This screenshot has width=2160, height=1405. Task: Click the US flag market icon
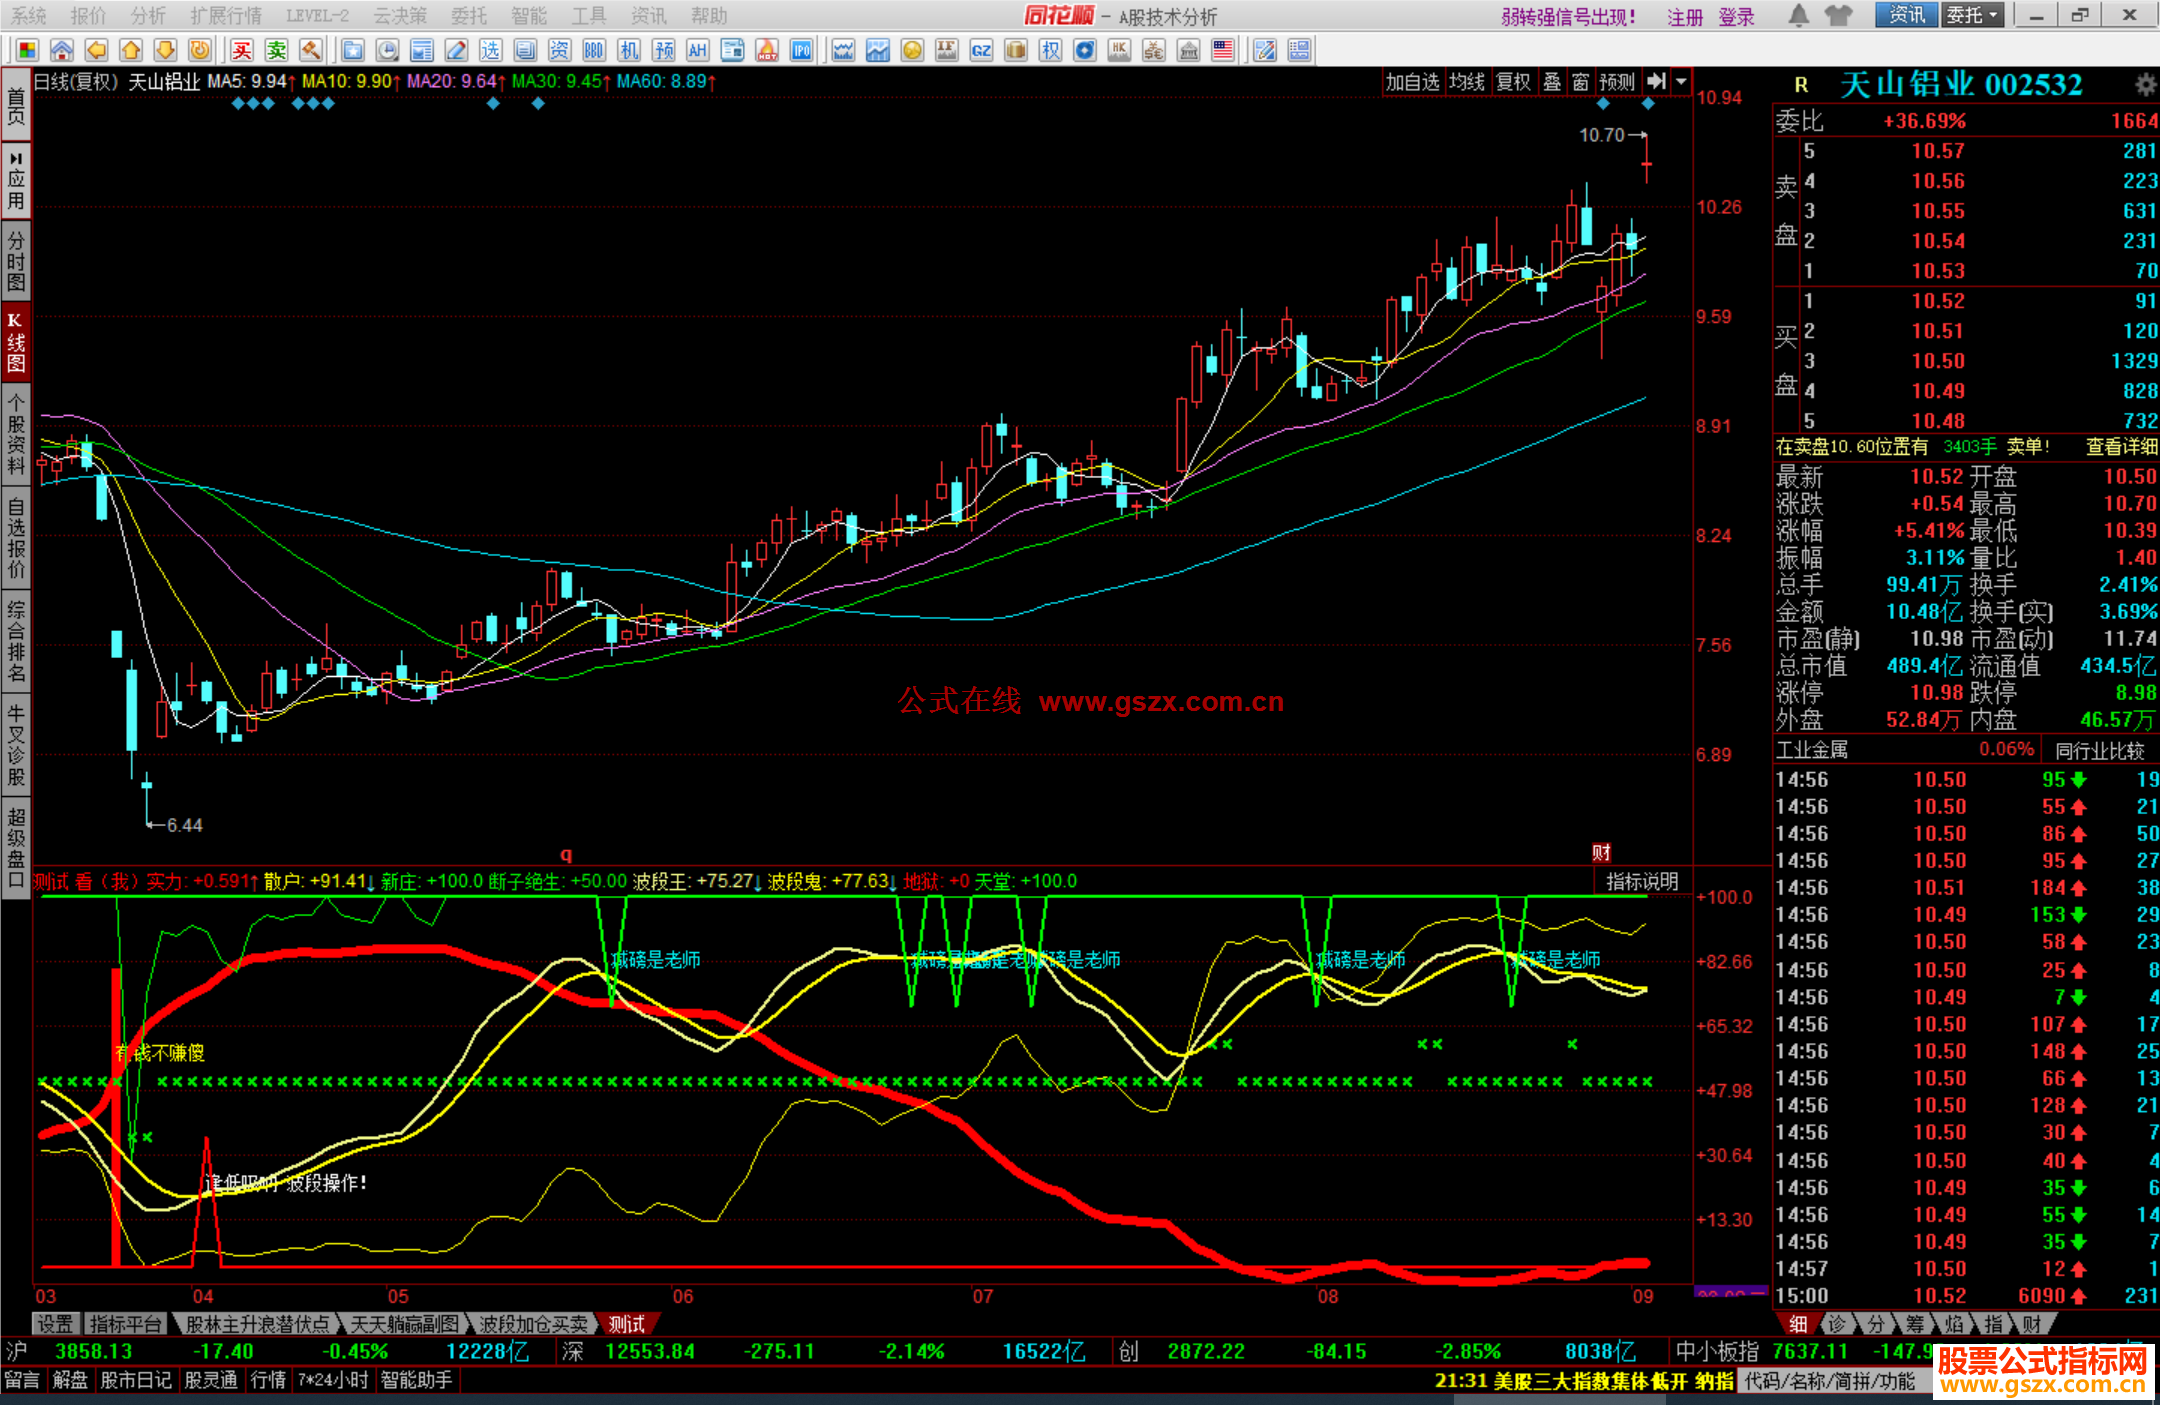(1222, 50)
